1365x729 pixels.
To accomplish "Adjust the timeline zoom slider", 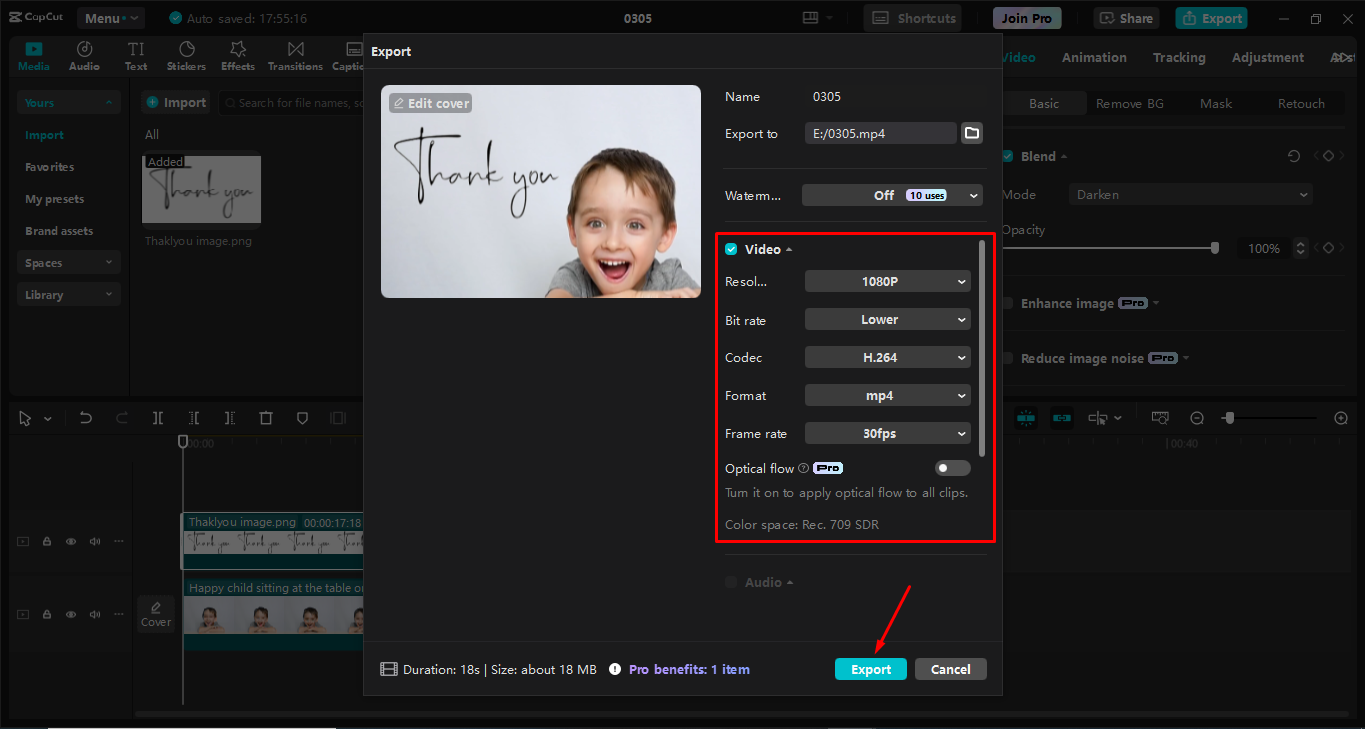I will pos(1228,418).
